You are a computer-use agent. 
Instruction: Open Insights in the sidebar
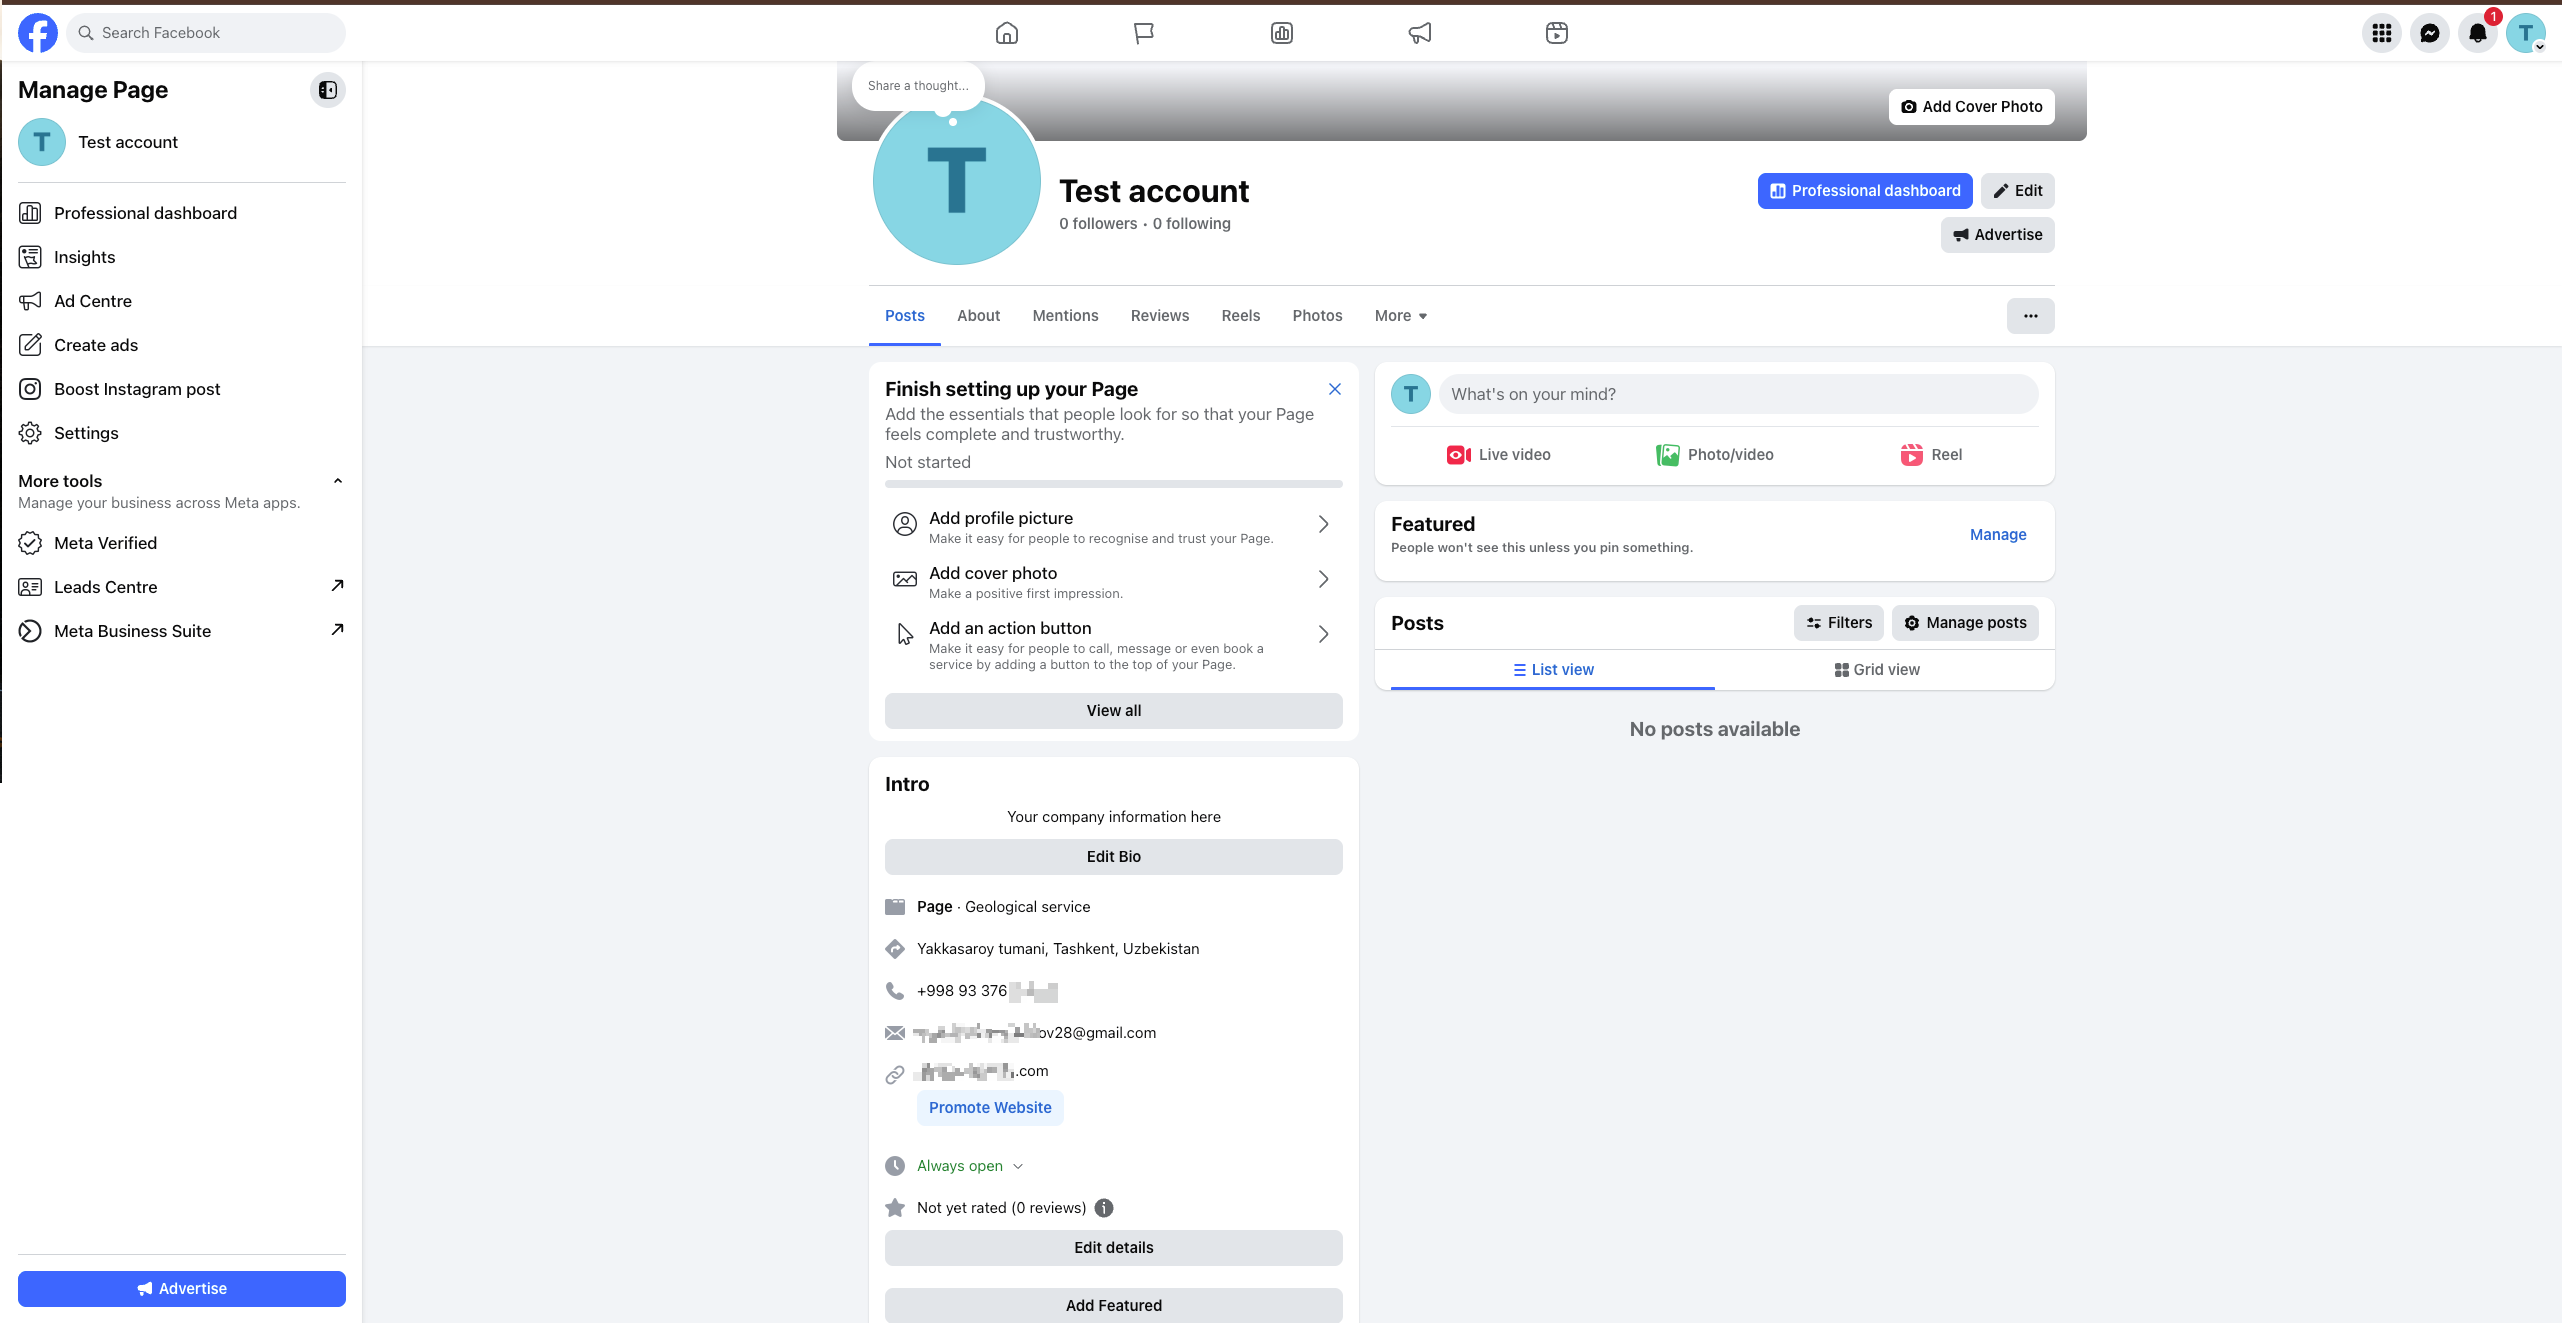tap(182, 257)
